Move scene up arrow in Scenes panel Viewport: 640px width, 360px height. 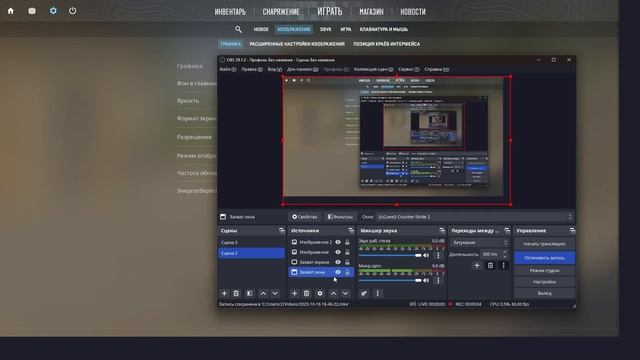point(263,293)
